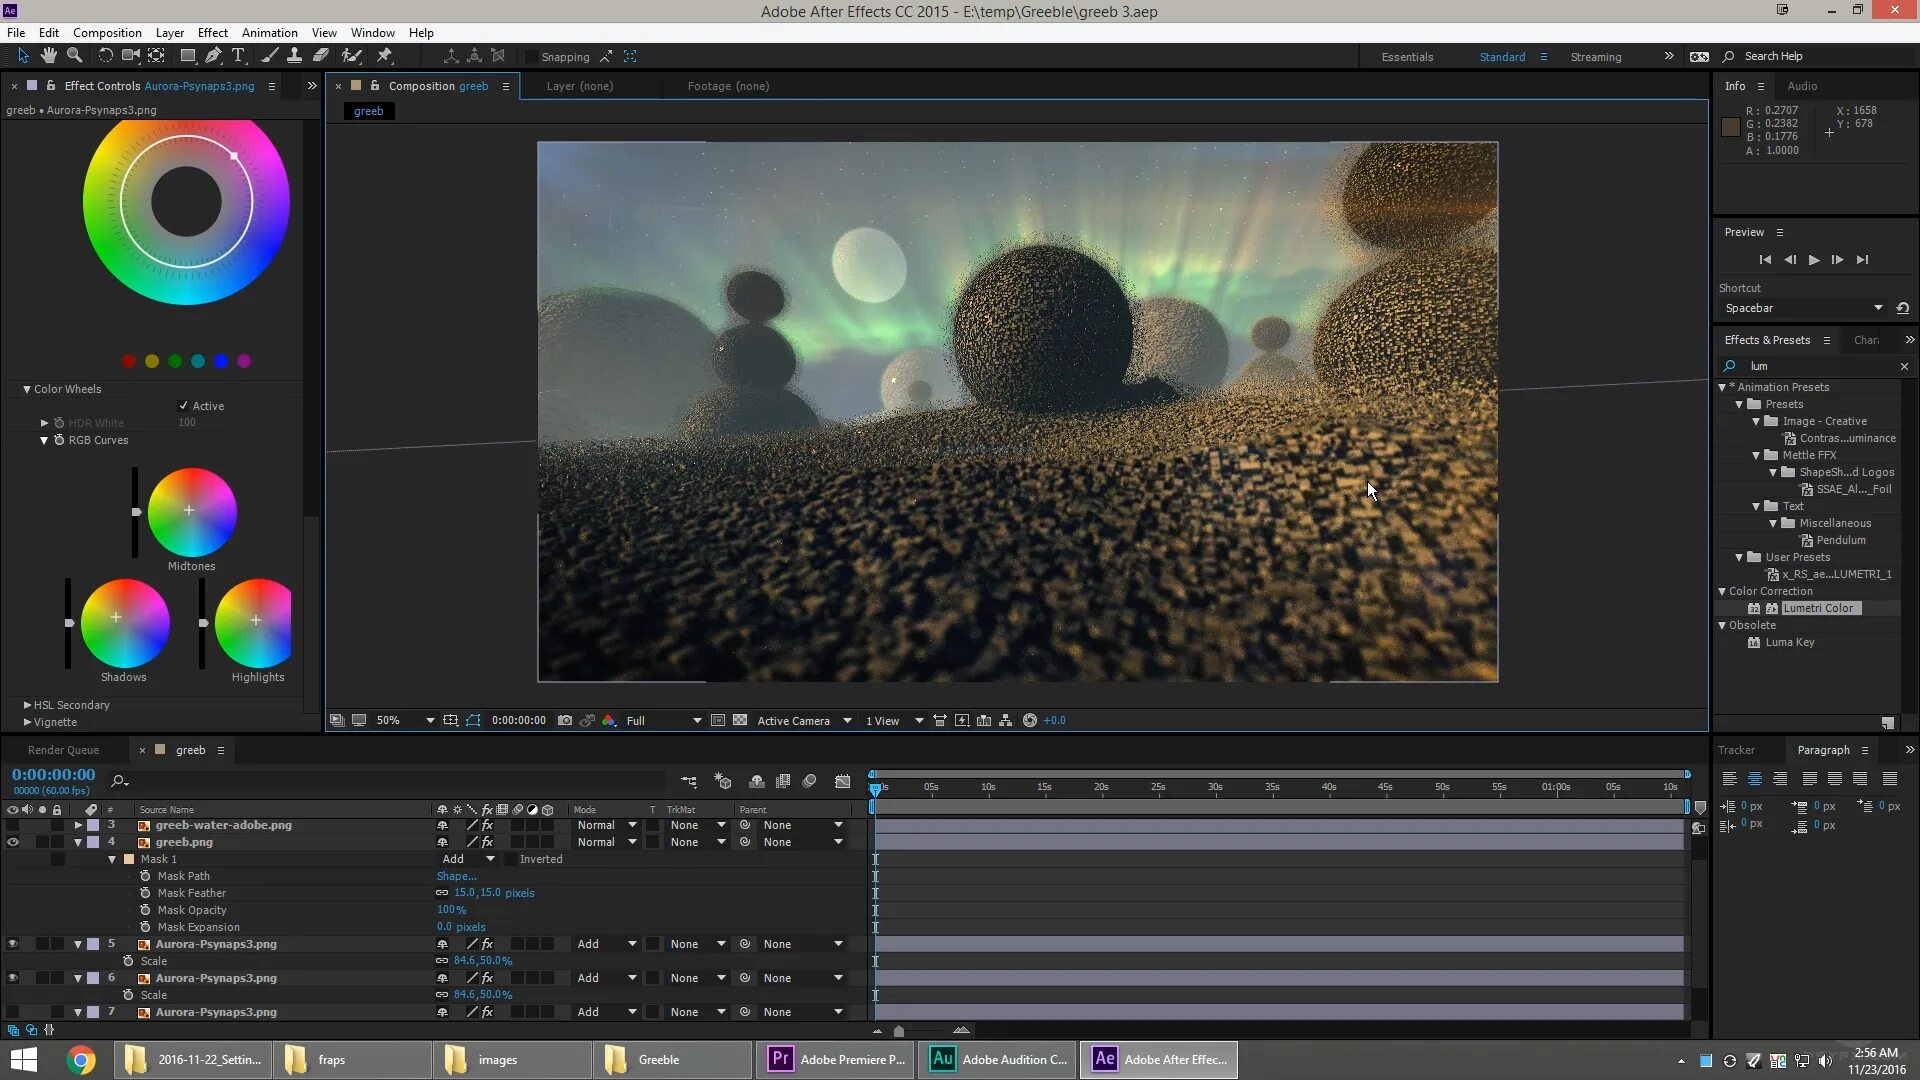
Task: Toggle Inverted checkbox on Mask 1
Action: point(510,858)
